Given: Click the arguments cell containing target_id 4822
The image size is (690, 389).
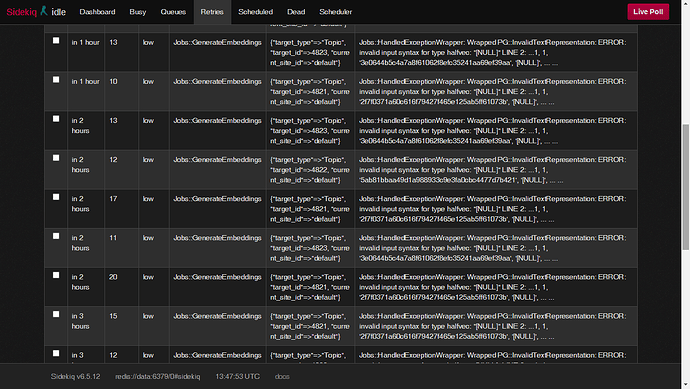Looking at the screenshot, I should [x=310, y=170].
